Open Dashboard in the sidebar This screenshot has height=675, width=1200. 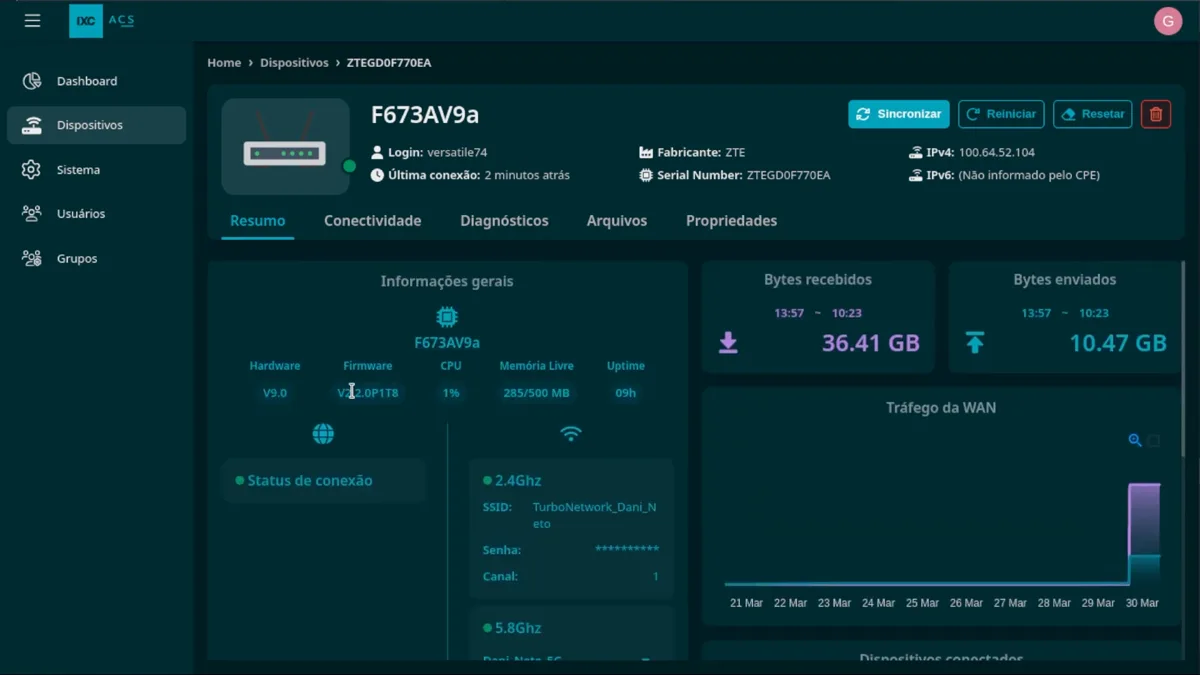tap(96, 81)
